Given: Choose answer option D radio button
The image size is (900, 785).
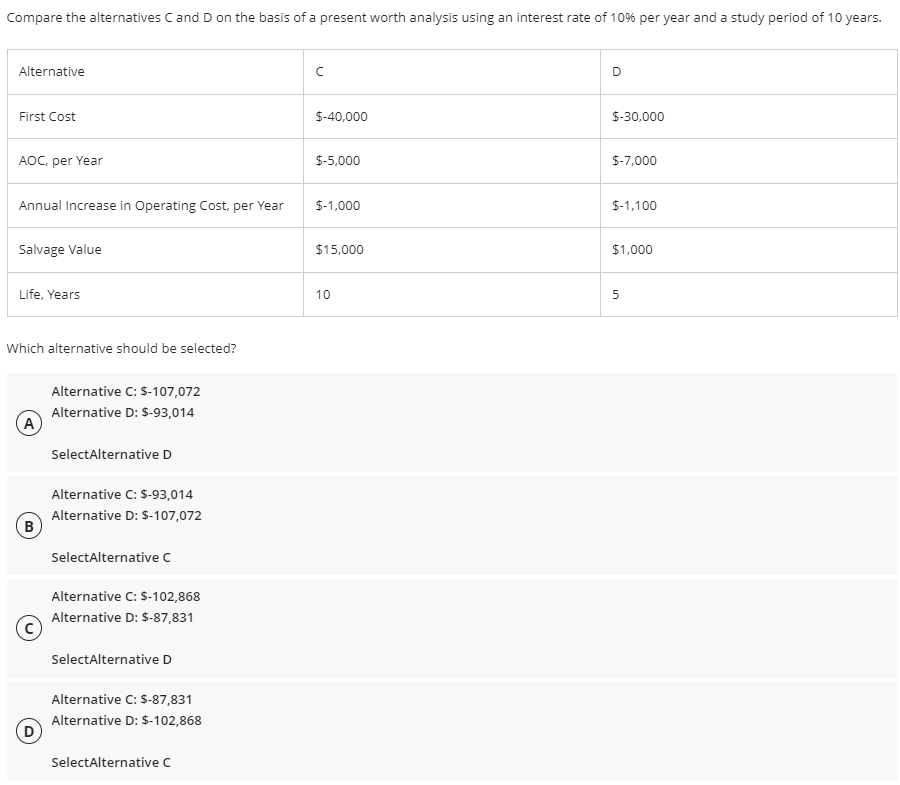Looking at the screenshot, I should pos(29,732).
